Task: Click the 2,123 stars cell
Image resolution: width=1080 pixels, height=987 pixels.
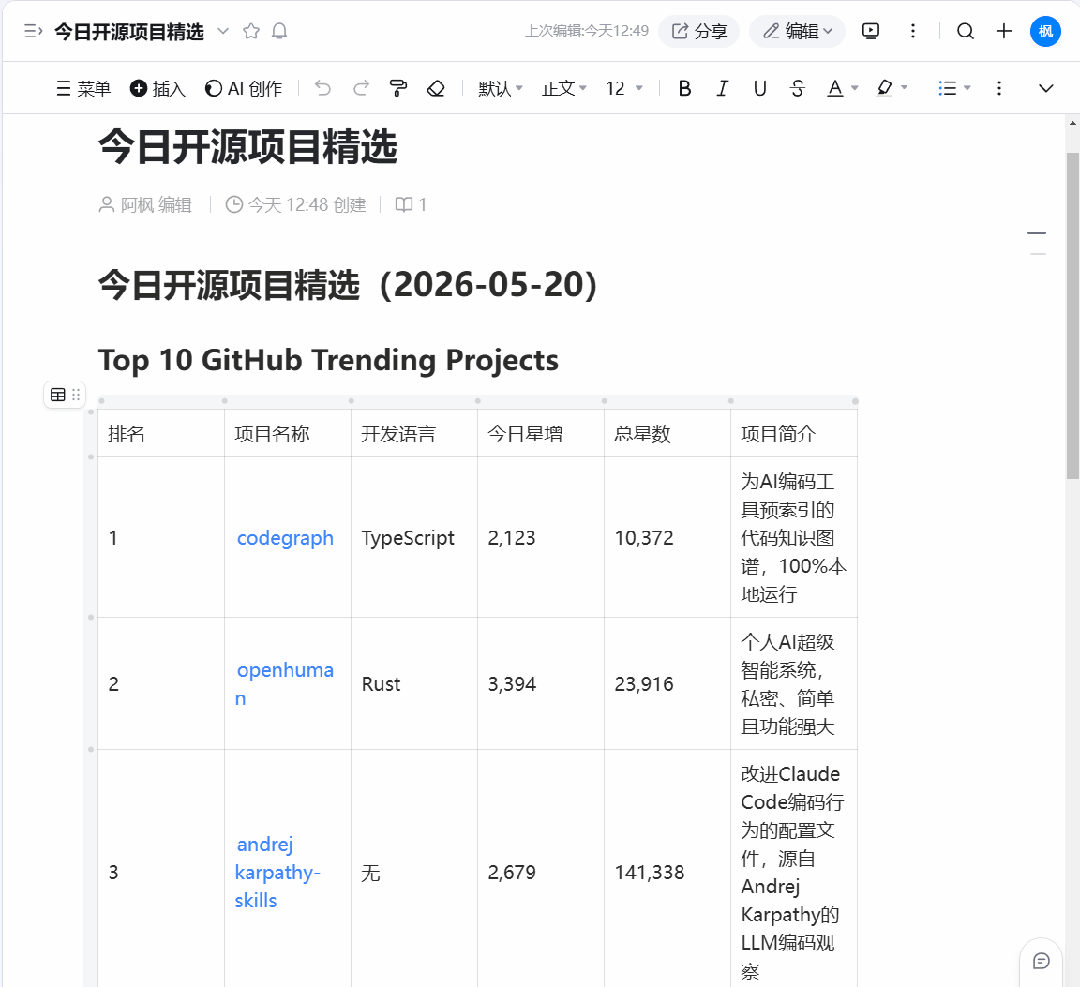Action: 541,537
